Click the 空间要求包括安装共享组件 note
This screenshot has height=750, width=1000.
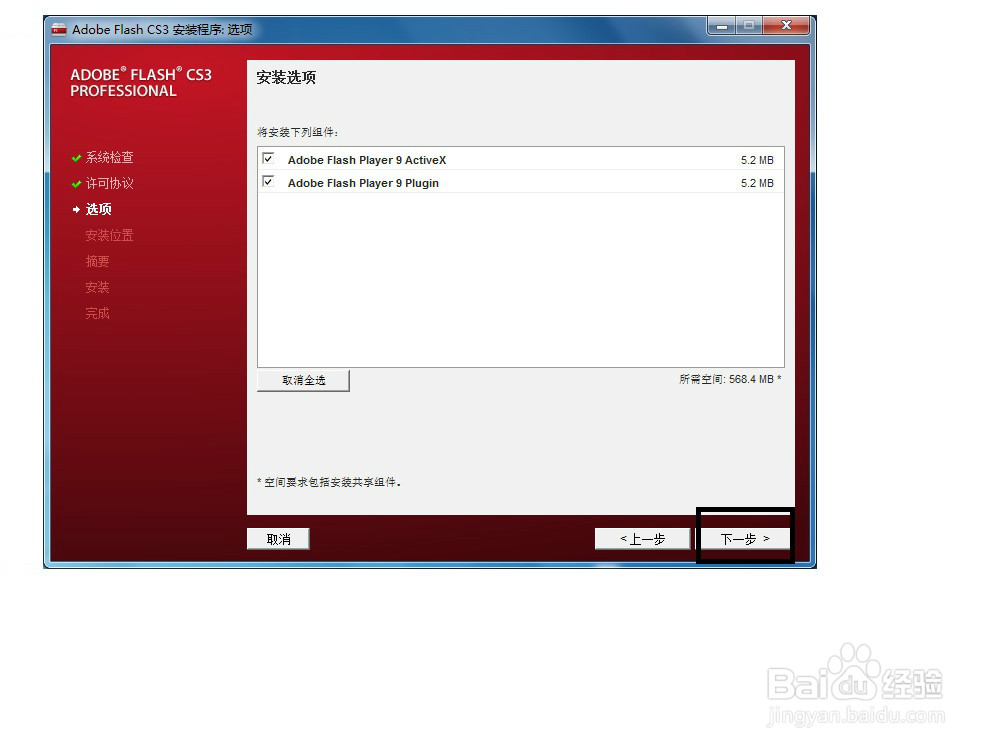point(329,482)
